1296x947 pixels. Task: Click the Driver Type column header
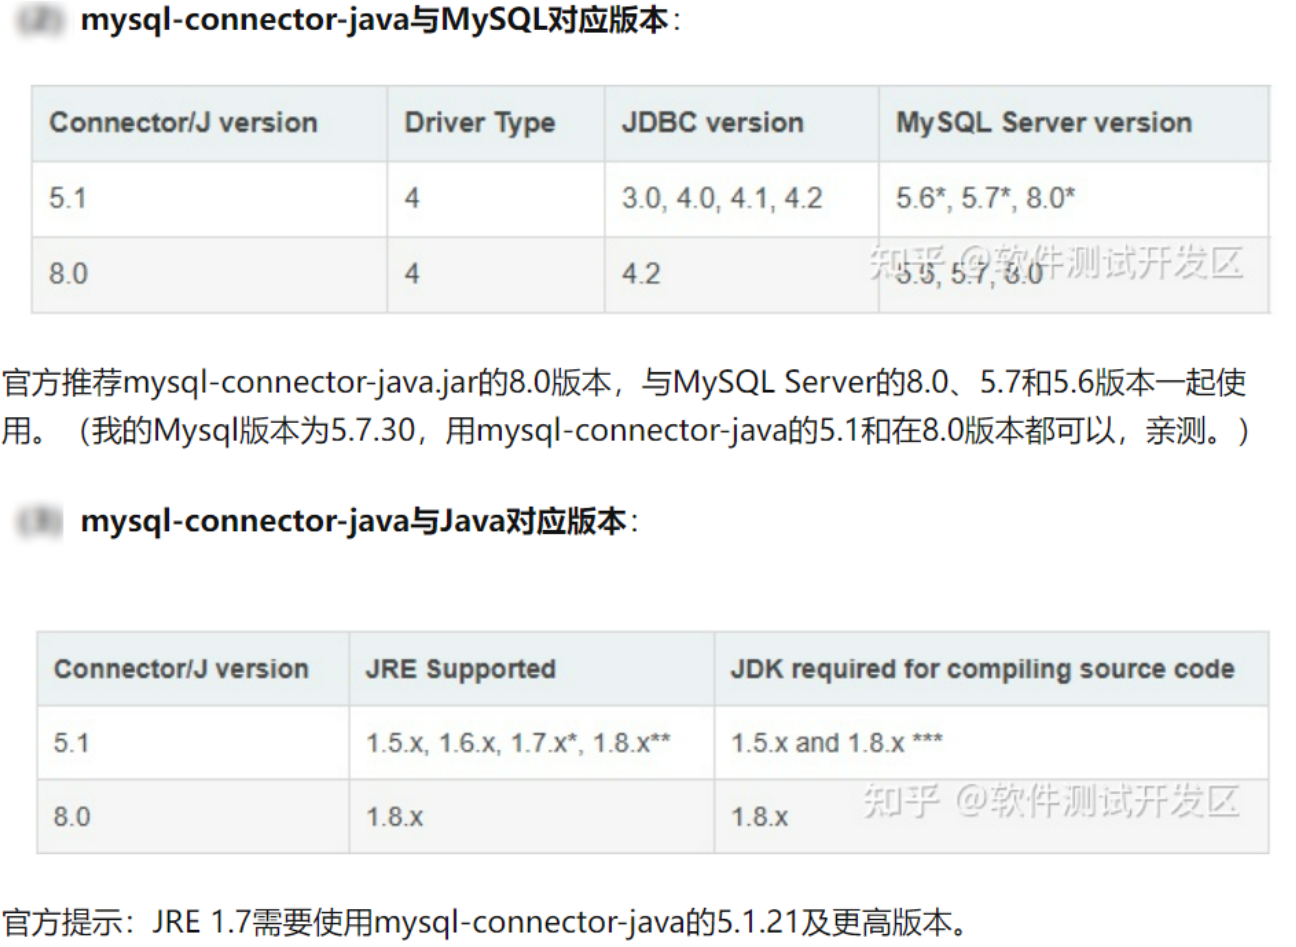(x=479, y=123)
